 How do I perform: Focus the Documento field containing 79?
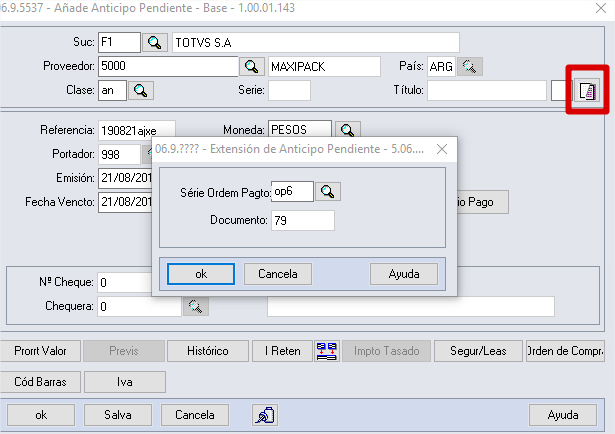(x=303, y=220)
